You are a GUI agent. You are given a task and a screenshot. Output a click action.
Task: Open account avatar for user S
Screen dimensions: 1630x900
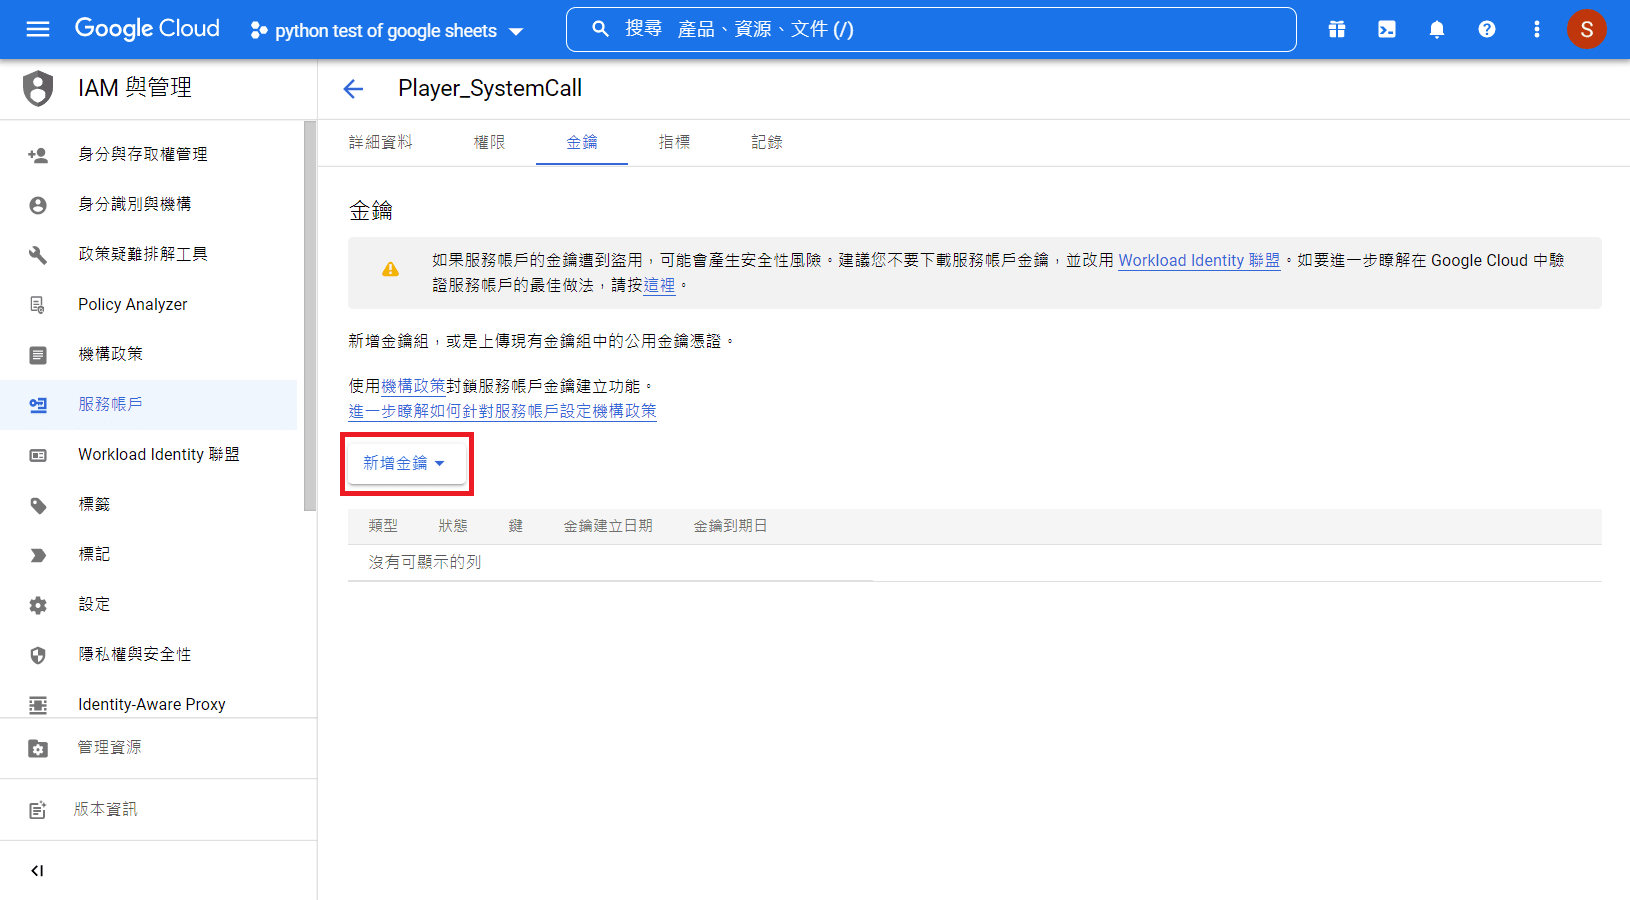click(x=1587, y=29)
